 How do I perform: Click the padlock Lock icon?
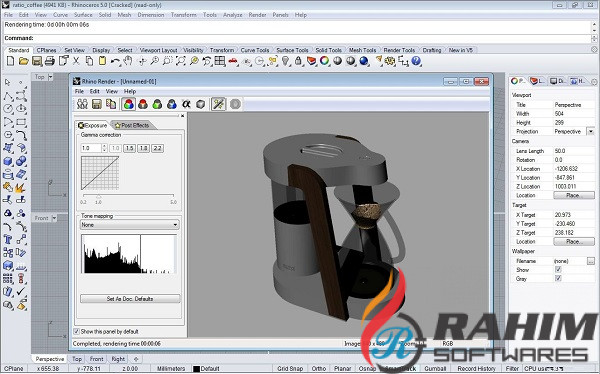pyautogui.click(x=298, y=61)
